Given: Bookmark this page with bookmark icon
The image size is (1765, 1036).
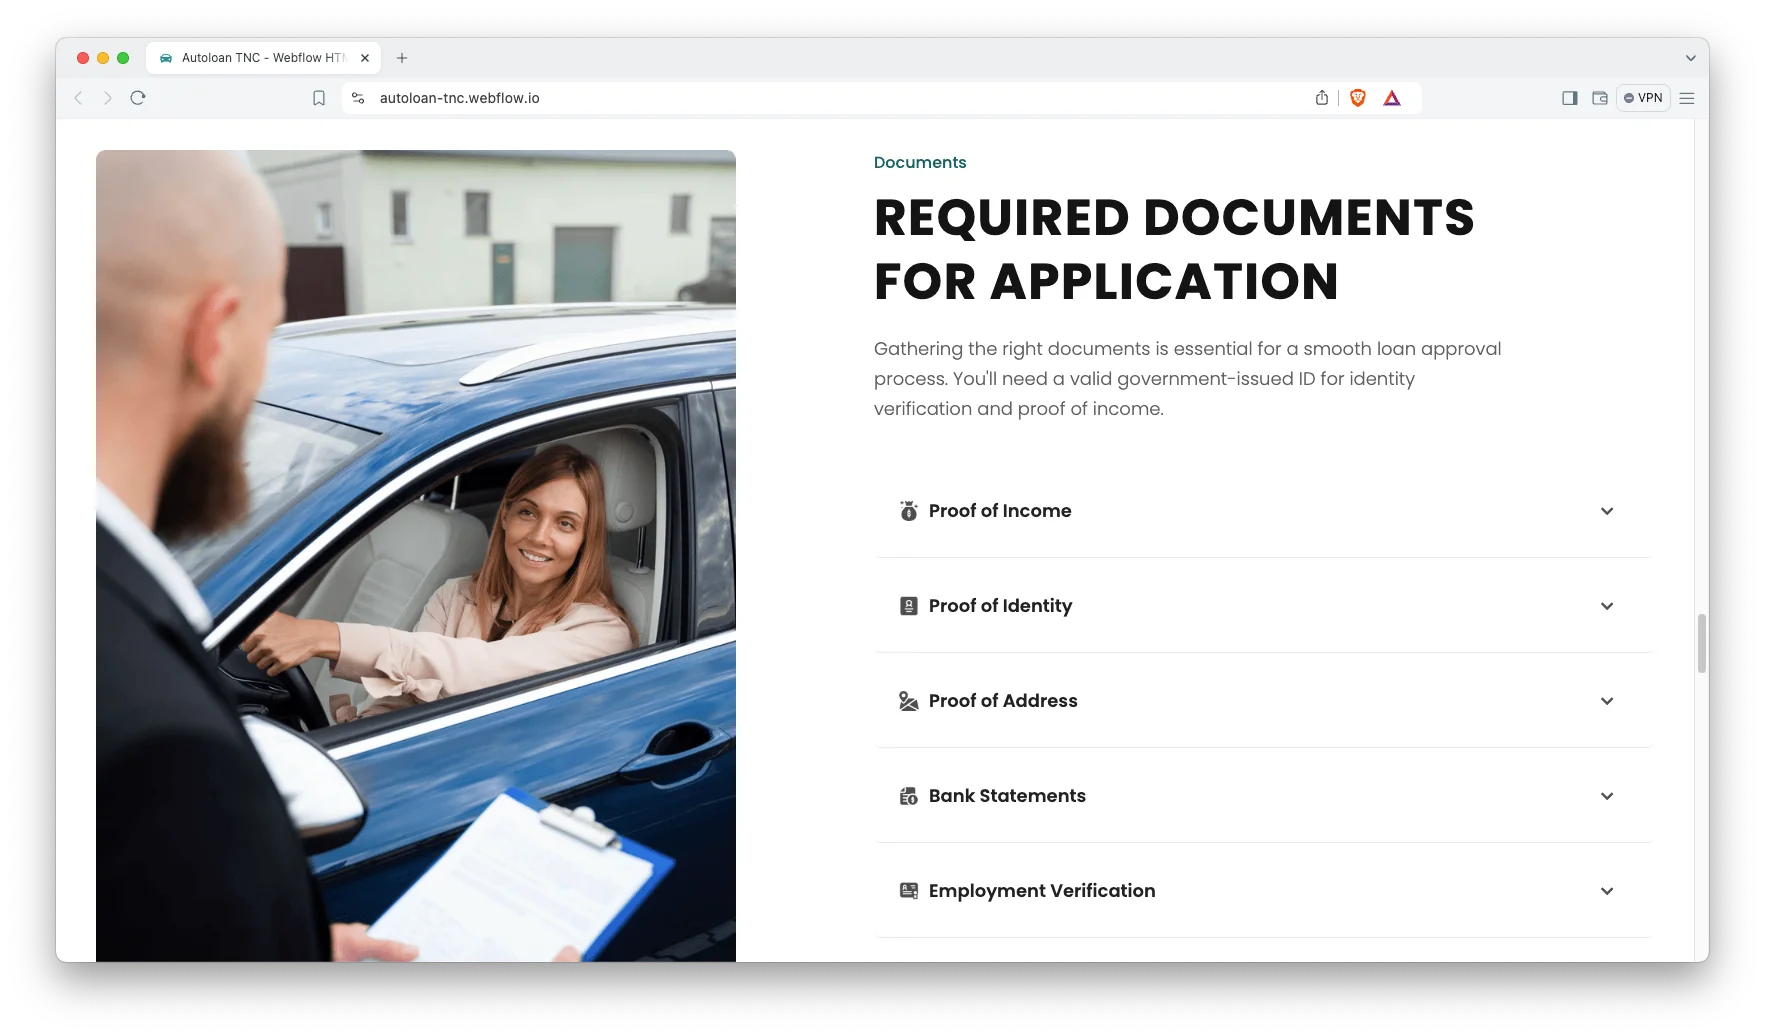Looking at the screenshot, I should [x=319, y=98].
